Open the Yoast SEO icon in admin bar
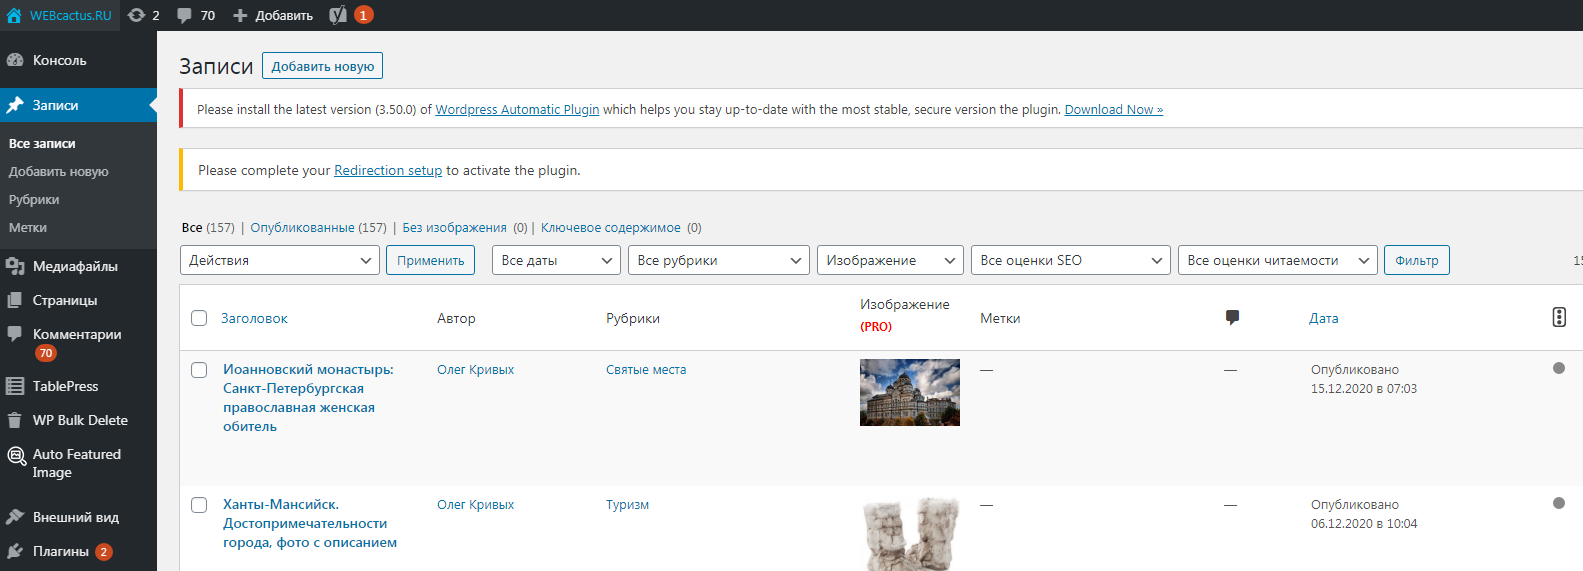The height and width of the screenshot is (571, 1583). coord(338,15)
